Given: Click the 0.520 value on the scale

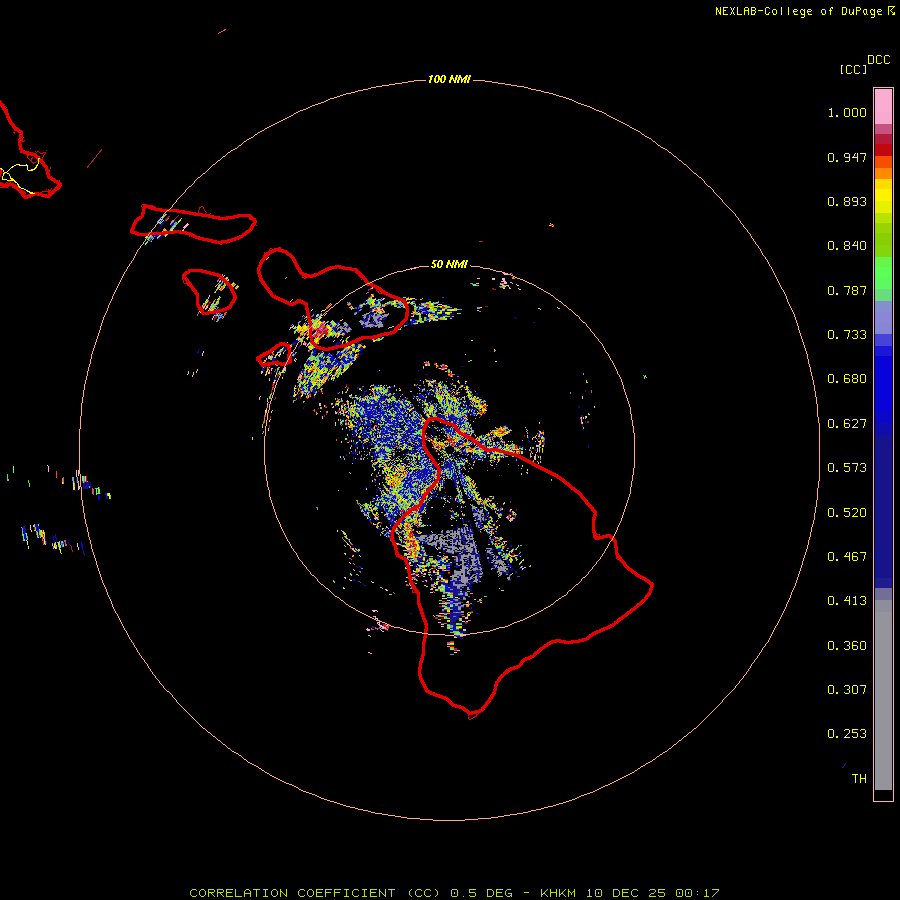Looking at the screenshot, I should 847,513.
